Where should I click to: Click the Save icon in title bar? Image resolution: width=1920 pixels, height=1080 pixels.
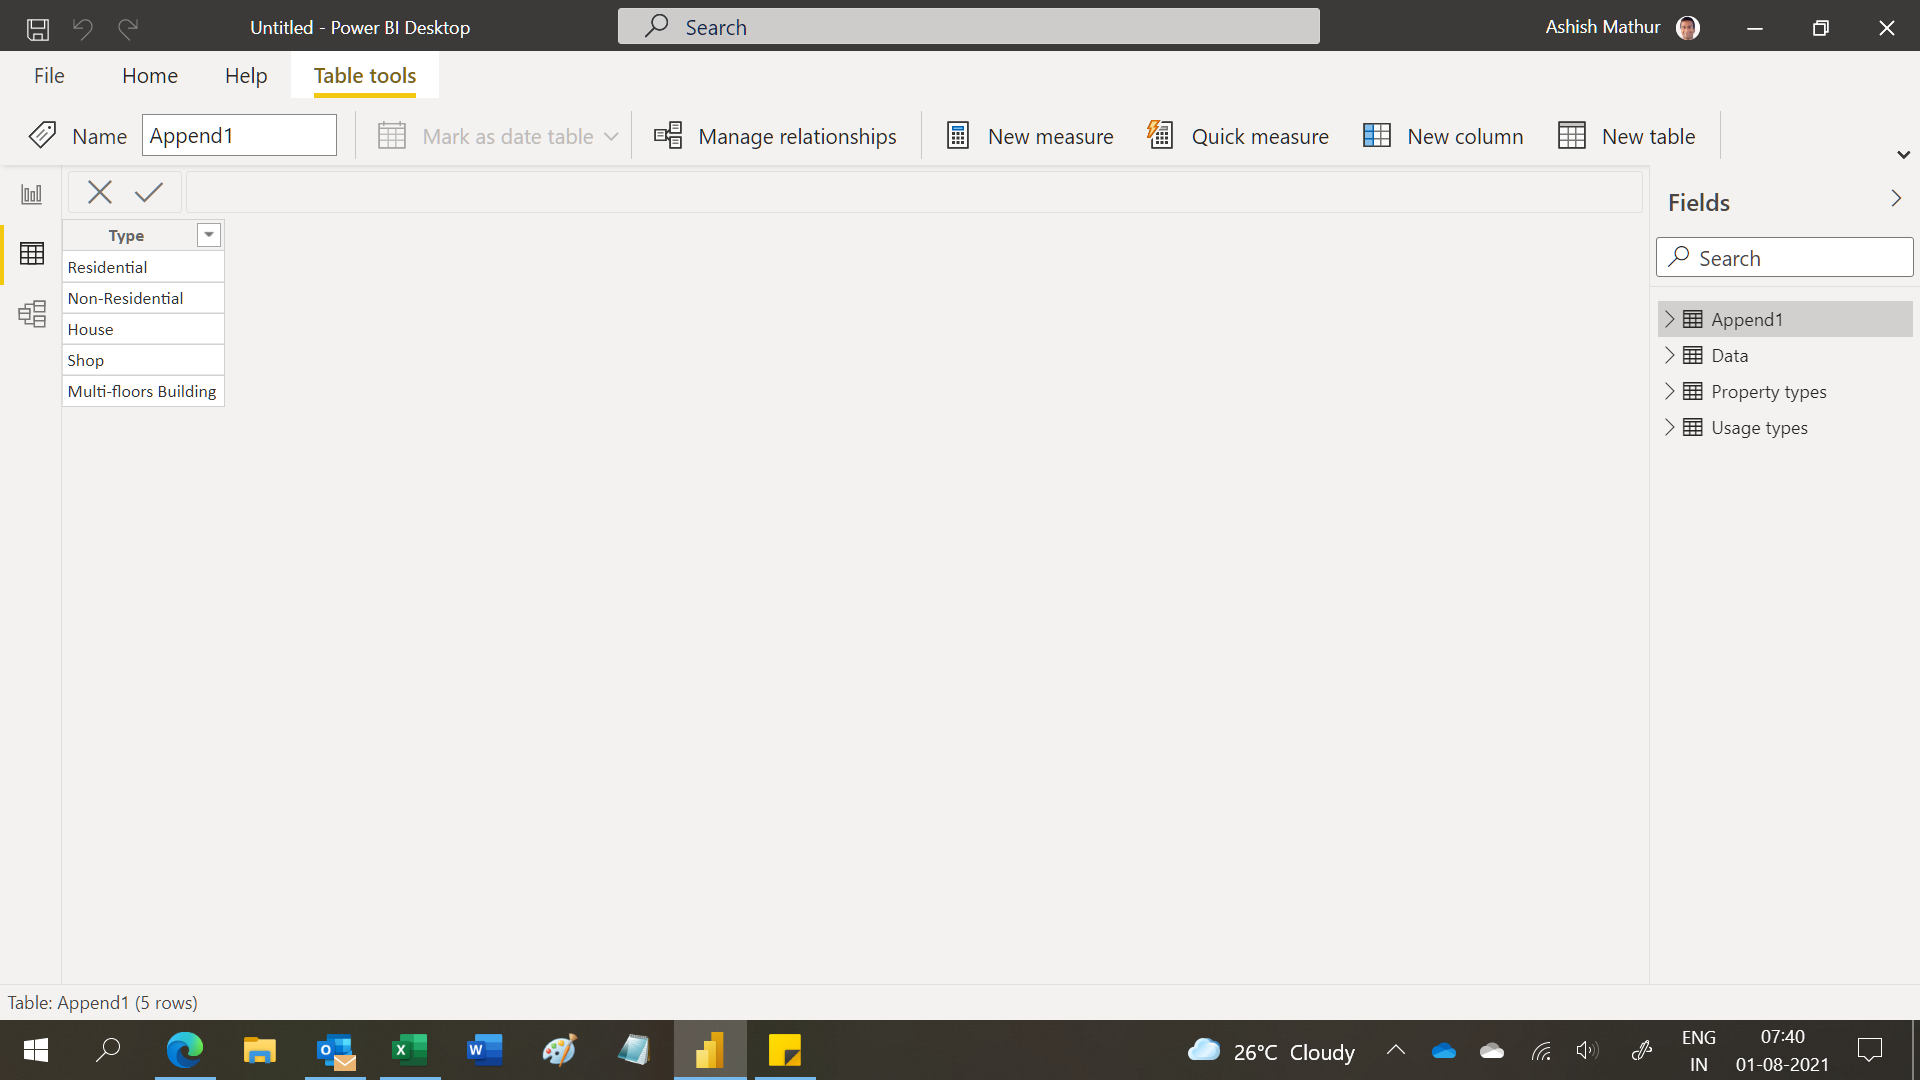tap(38, 28)
